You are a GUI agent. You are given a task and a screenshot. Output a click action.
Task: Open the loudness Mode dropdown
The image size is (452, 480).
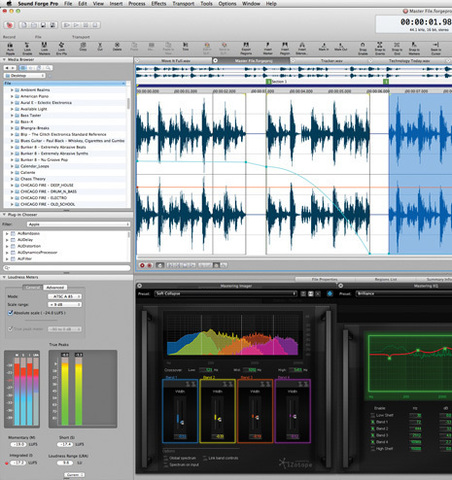tap(65, 296)
